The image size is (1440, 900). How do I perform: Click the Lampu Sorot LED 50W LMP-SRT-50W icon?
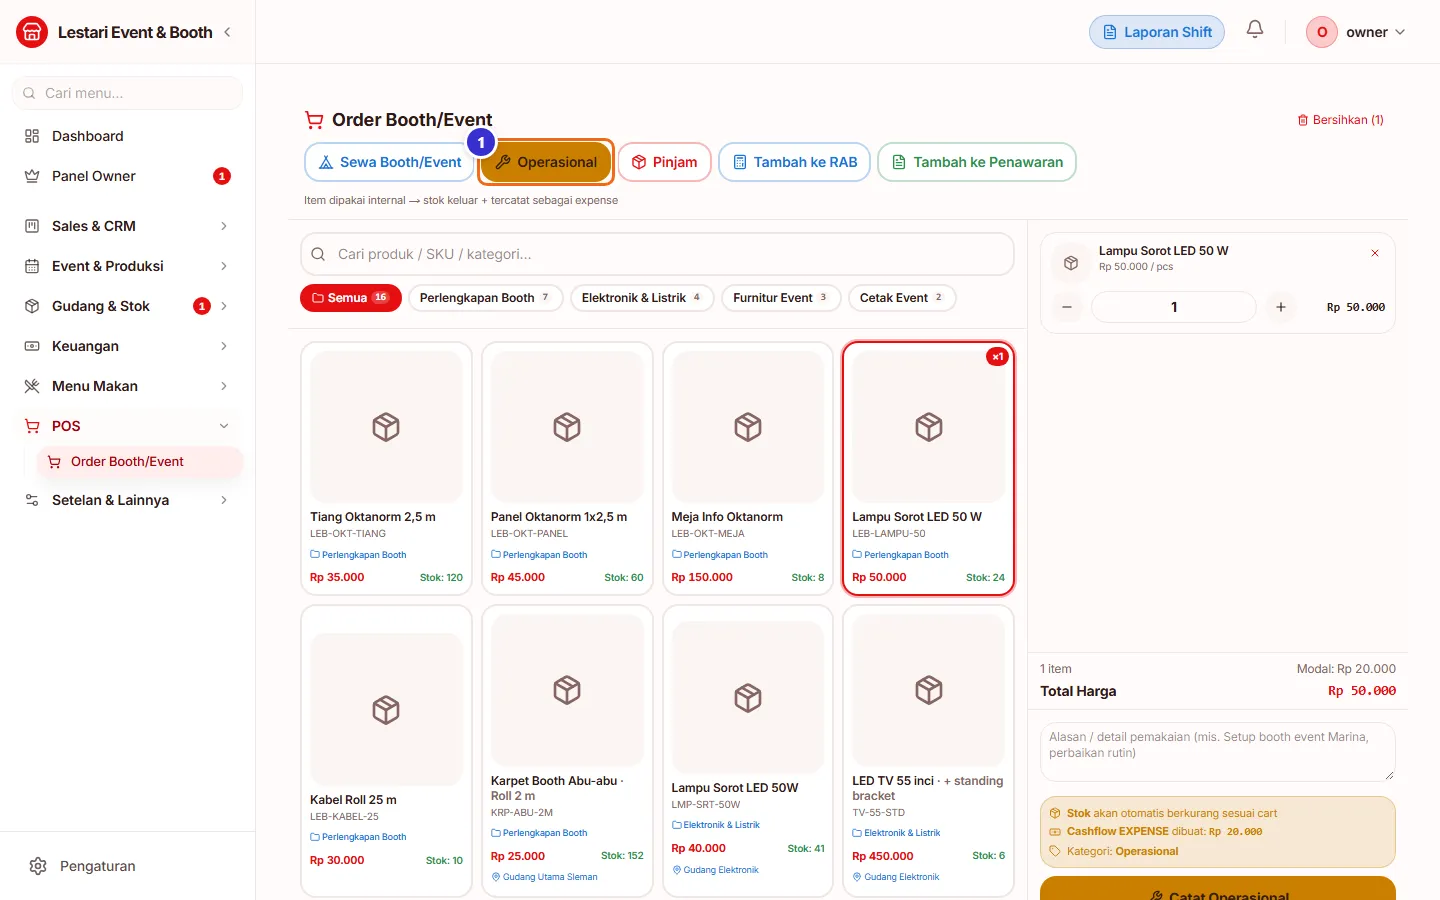click(x=748, y=697)
